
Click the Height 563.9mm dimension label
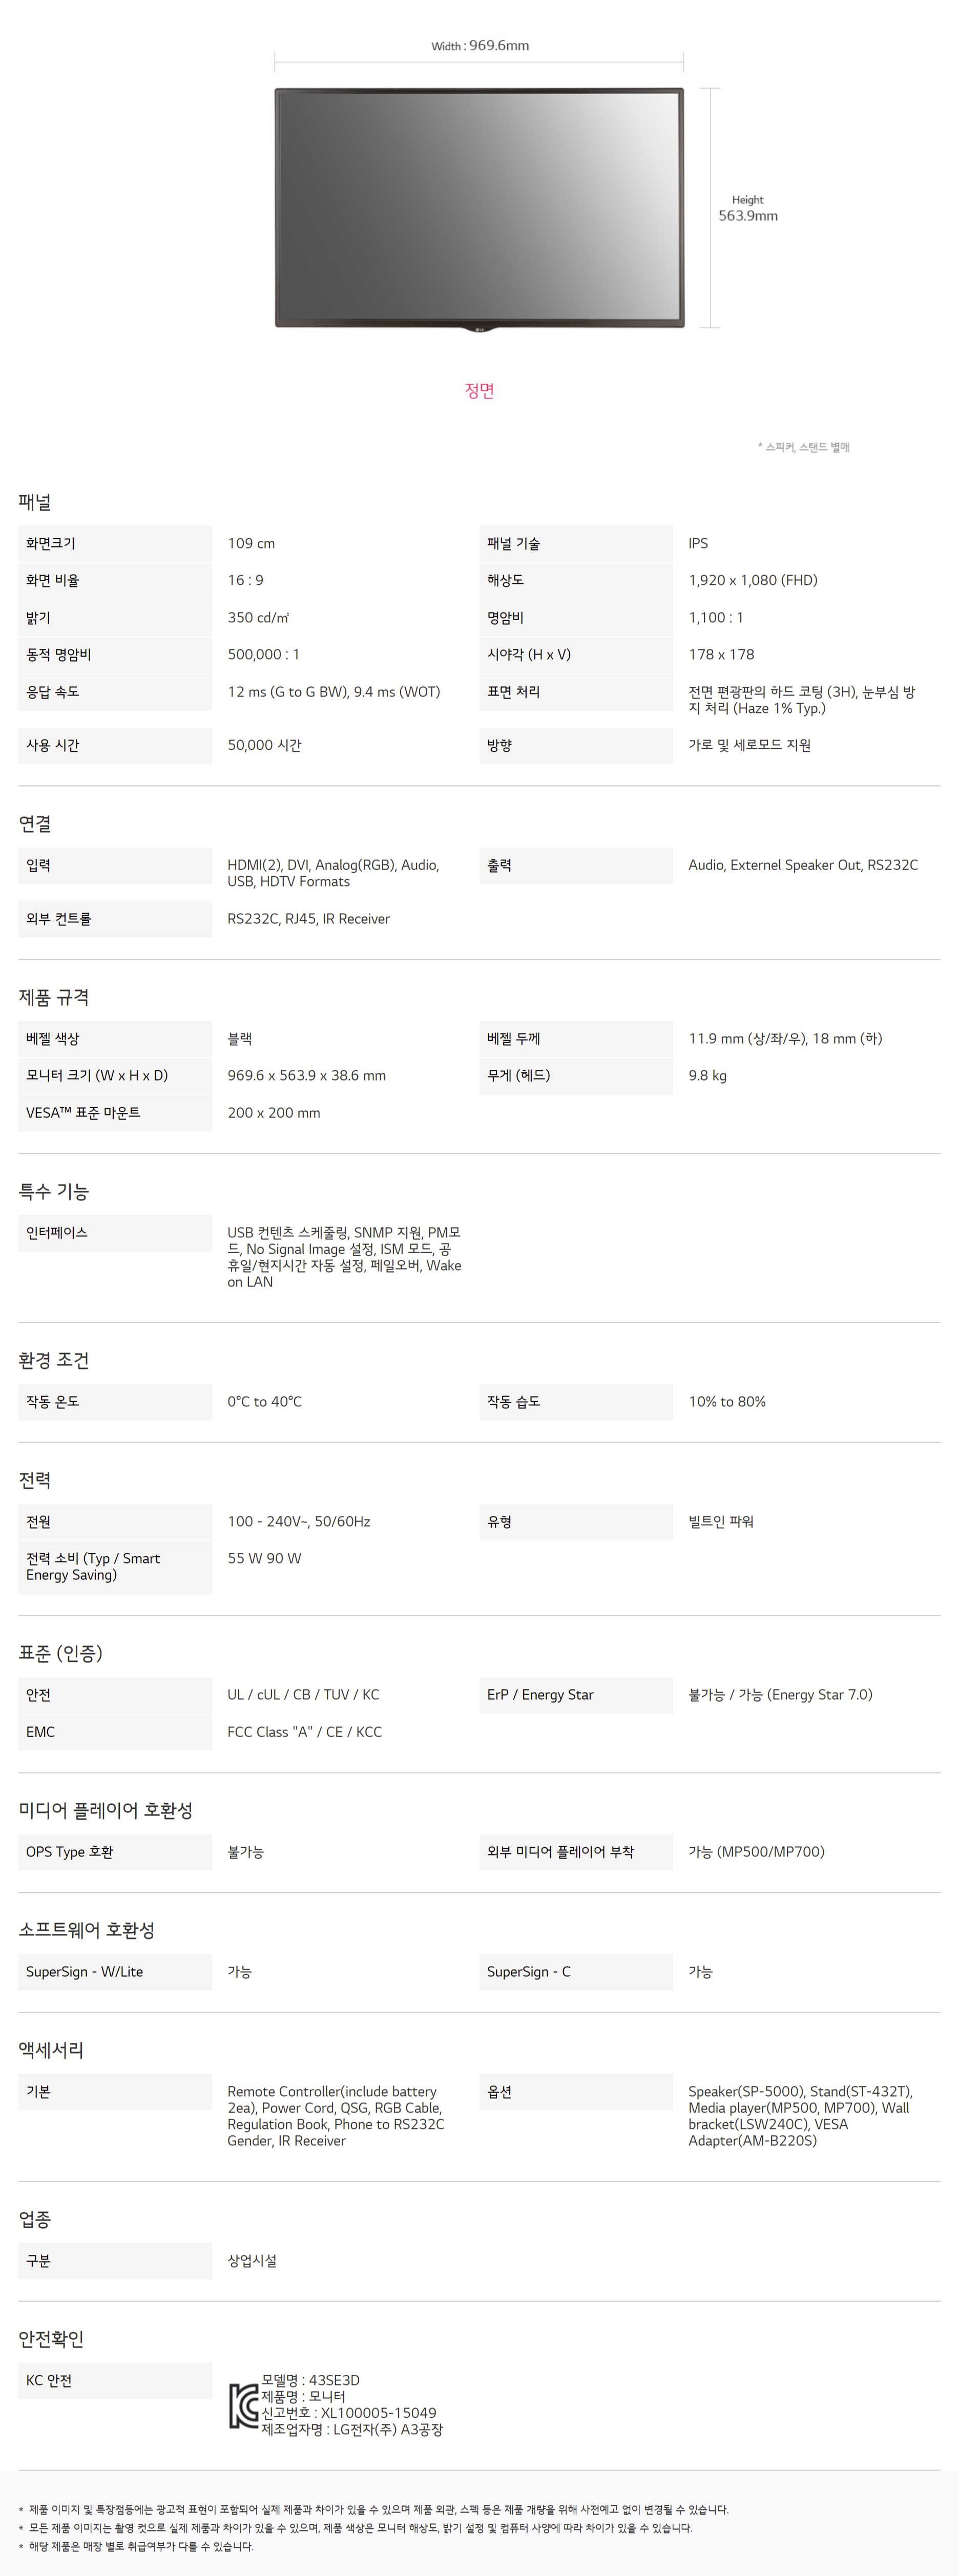pyautogui.click(x=747, y=209)
